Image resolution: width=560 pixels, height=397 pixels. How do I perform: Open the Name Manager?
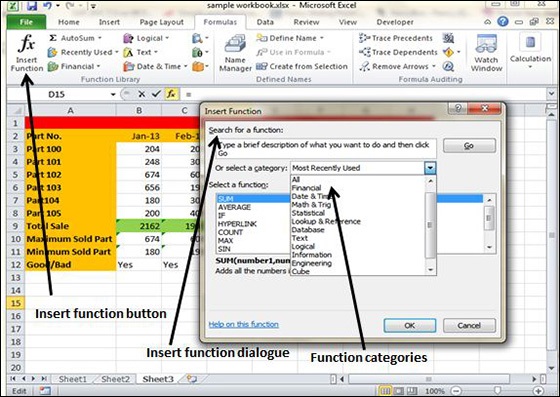pos(235,52)
